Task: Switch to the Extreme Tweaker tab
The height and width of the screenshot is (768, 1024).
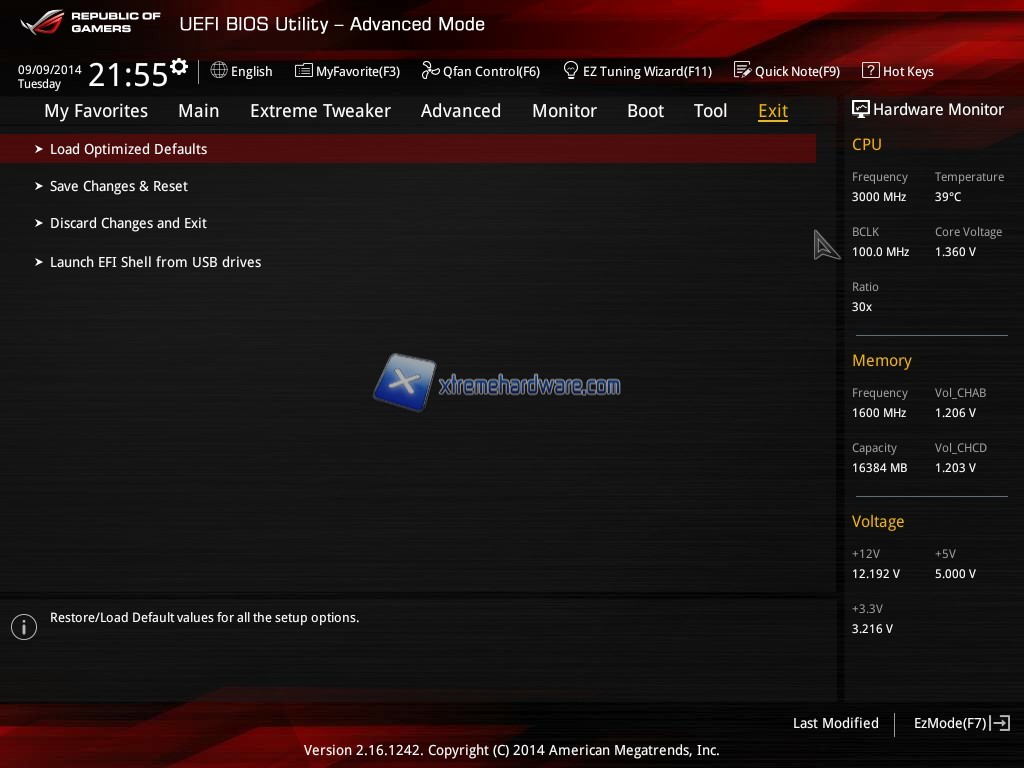Action: click(x=320, y=111)
